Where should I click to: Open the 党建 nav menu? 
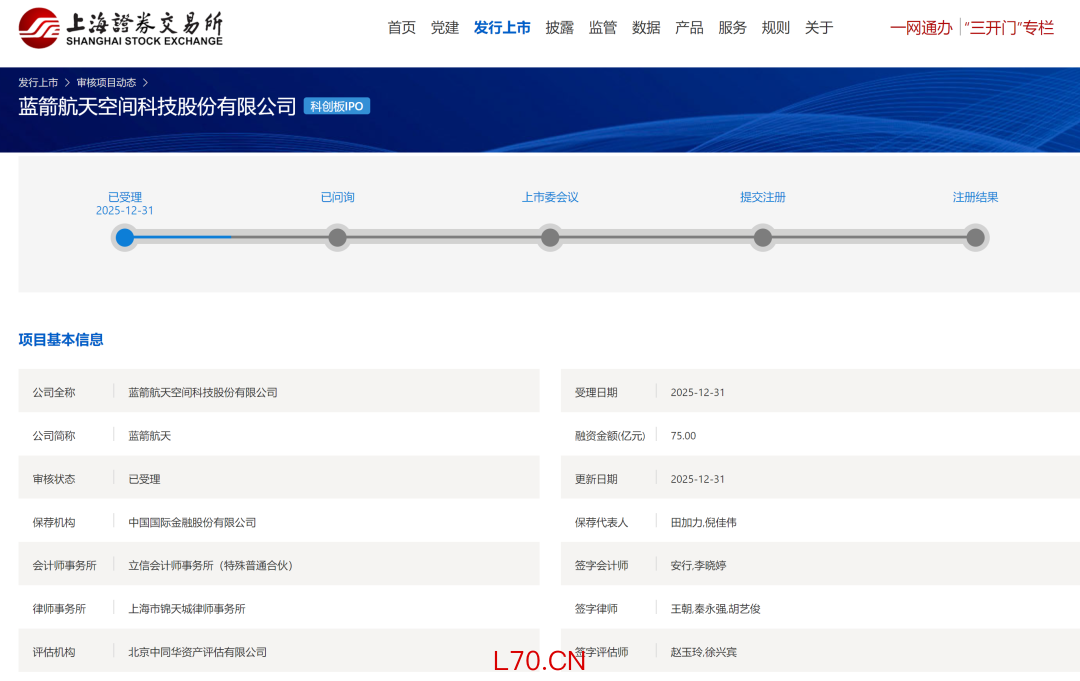[445, 28]
